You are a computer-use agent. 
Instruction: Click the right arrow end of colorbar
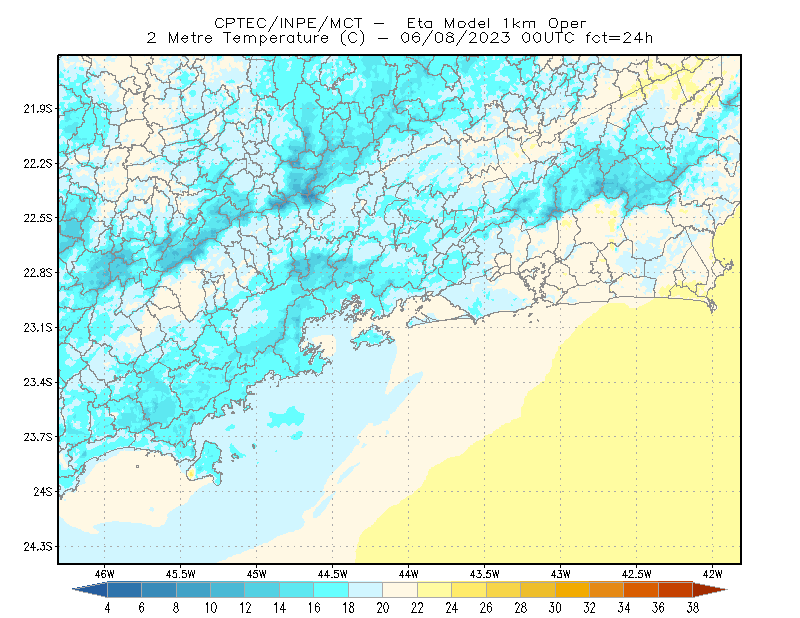[x=710, y=590]
